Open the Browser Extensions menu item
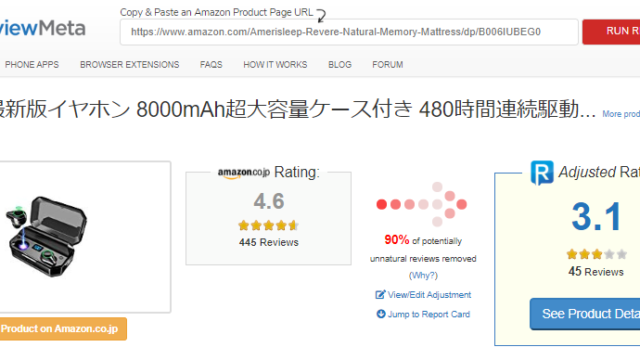Screen dimensions: 640x360 [x=129, y=64]
